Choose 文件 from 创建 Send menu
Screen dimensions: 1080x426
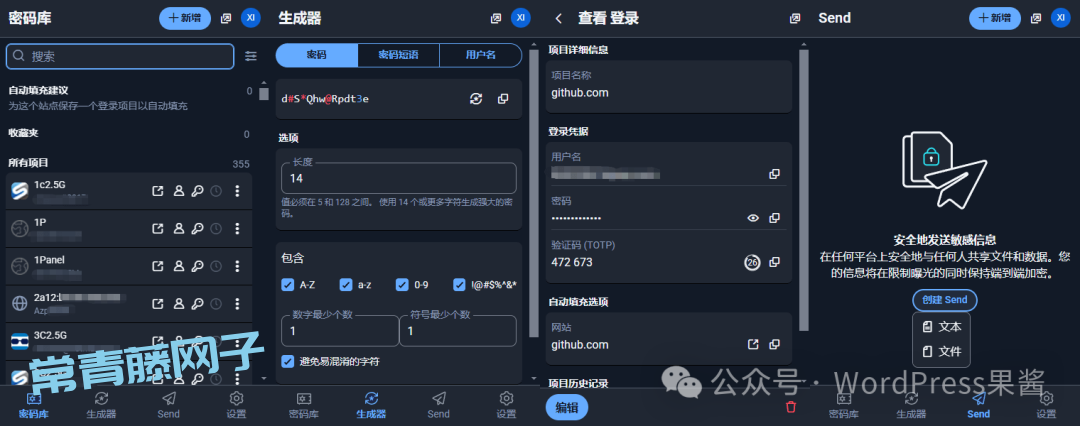coord(942,352)
